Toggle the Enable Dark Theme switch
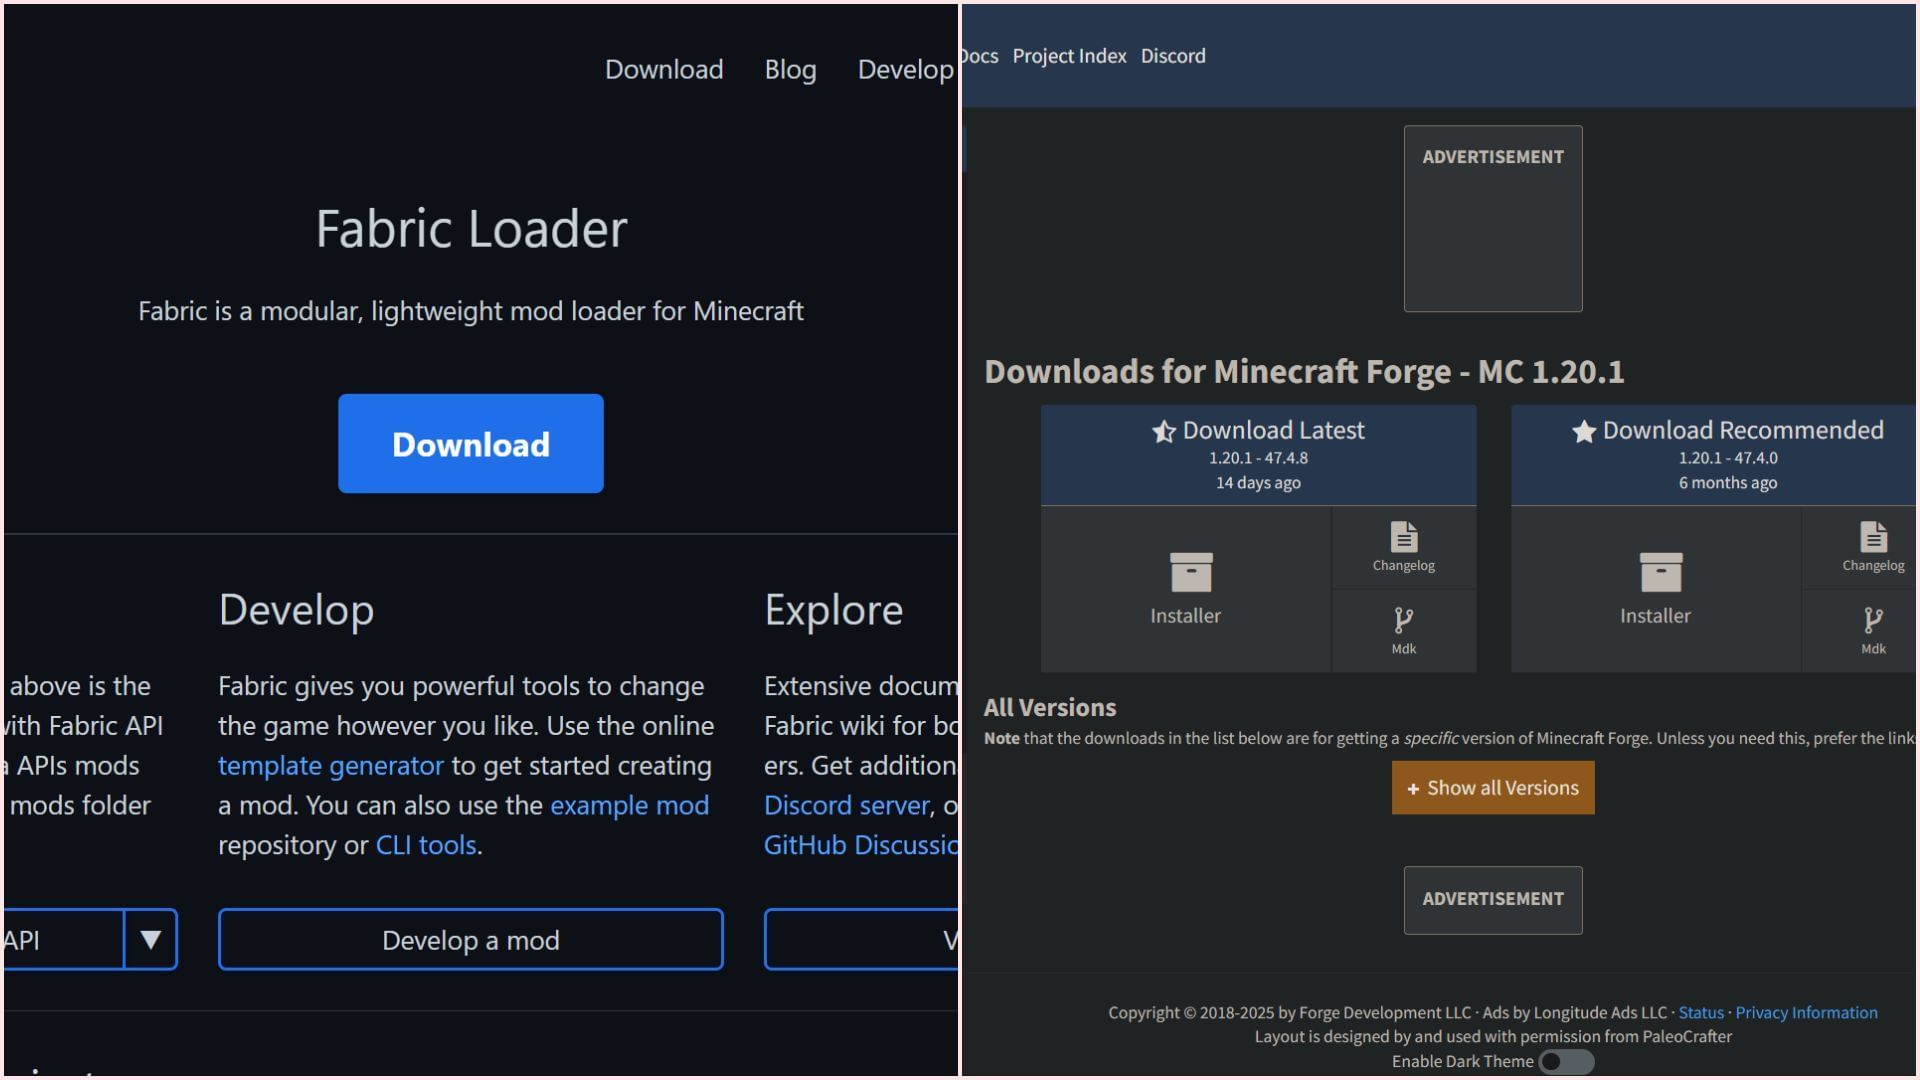 (x=1567, y=1062)
